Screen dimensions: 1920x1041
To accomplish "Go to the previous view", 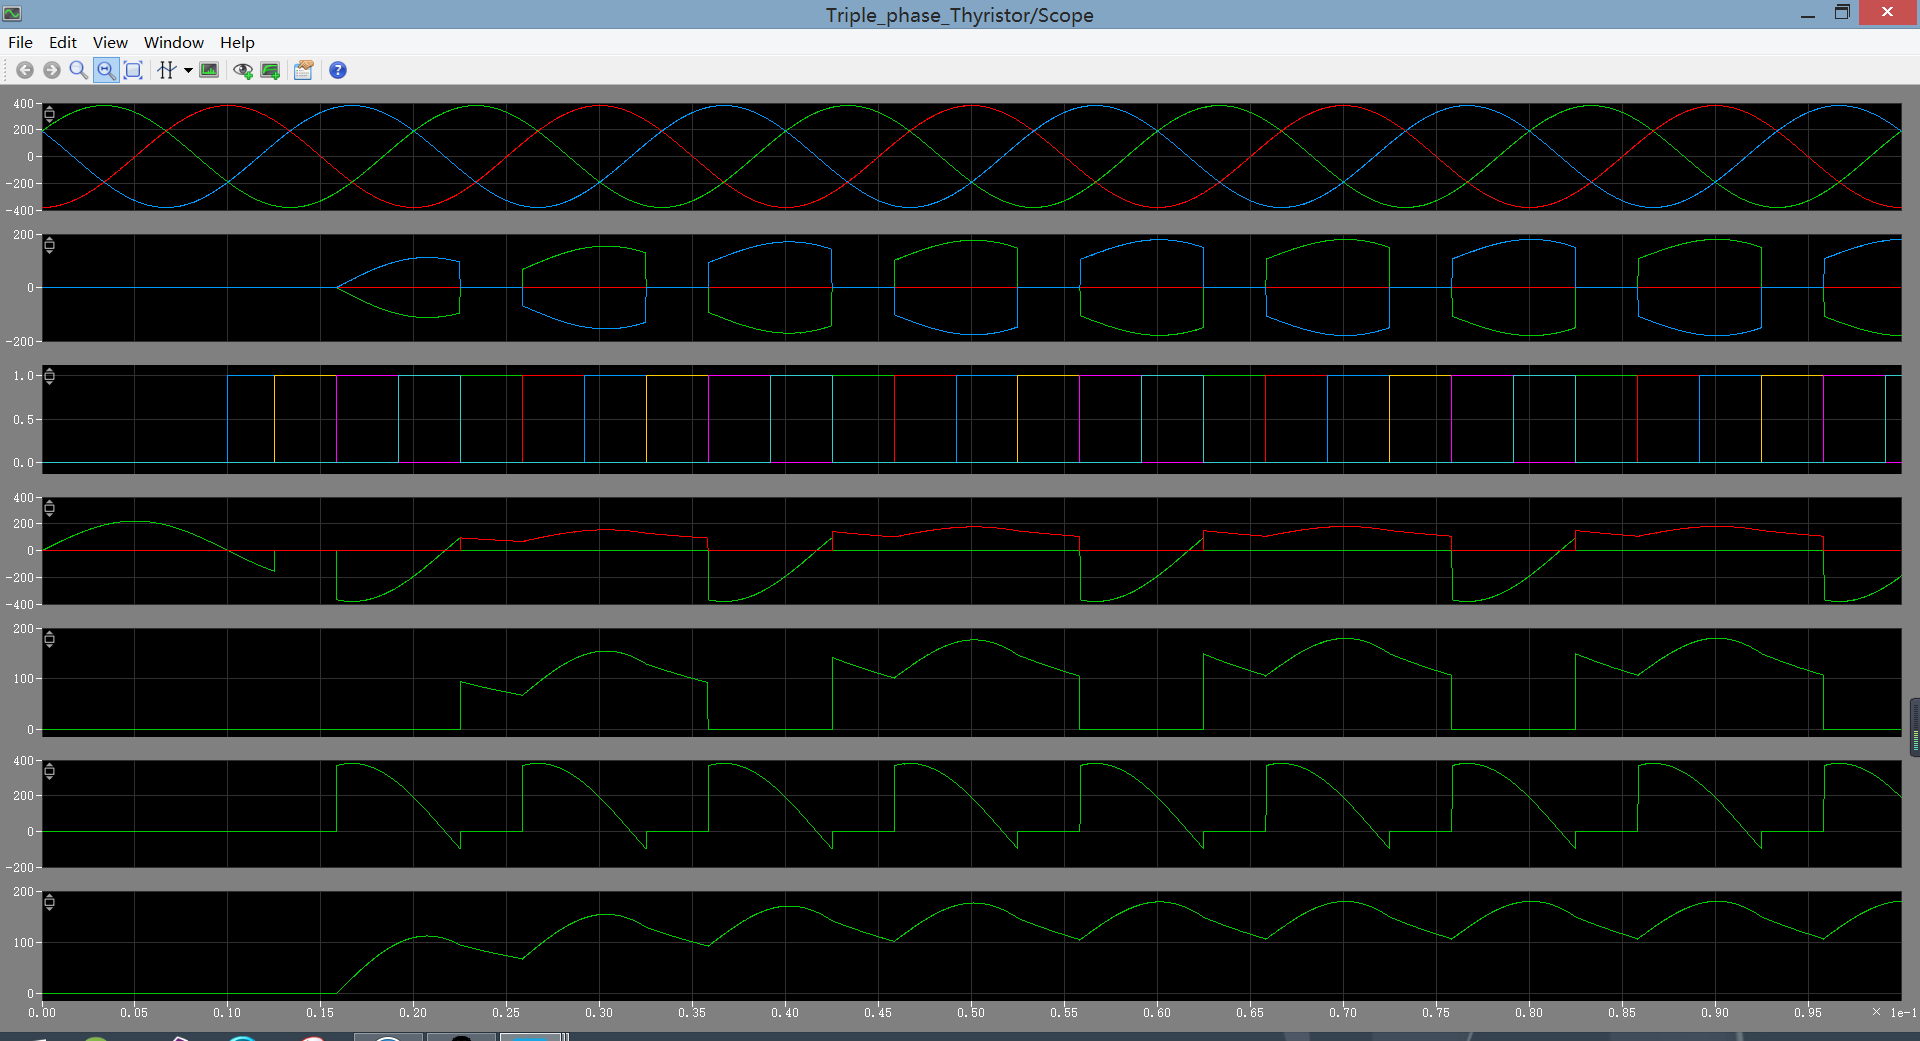I will 25,70.
